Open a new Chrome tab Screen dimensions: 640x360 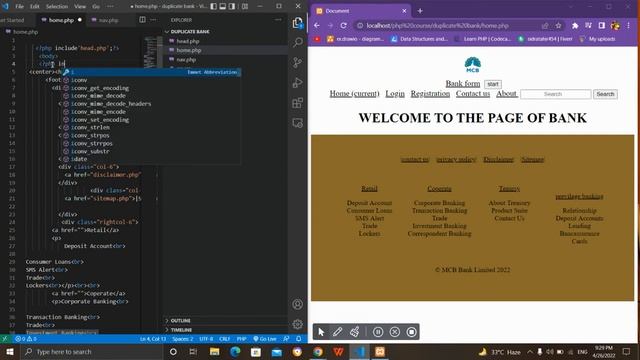pos(420,11)
